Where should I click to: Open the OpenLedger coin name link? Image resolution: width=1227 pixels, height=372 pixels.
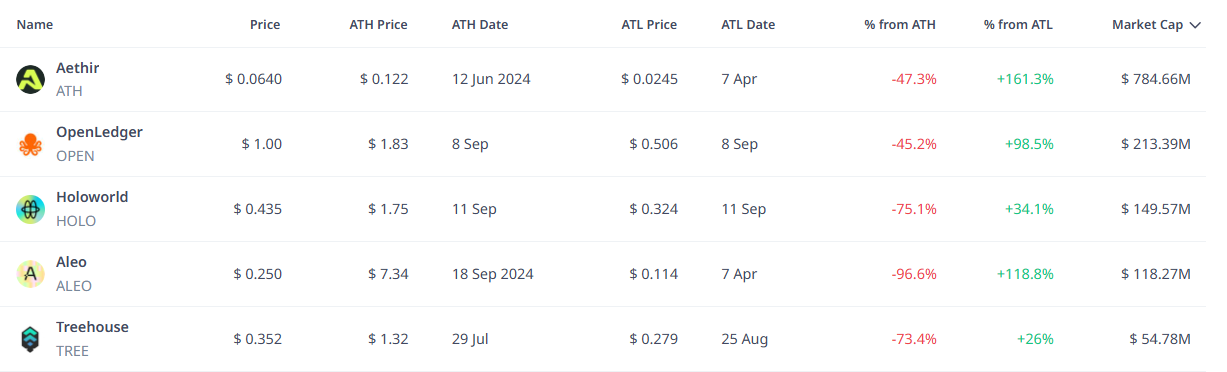[x=99, y=132]
